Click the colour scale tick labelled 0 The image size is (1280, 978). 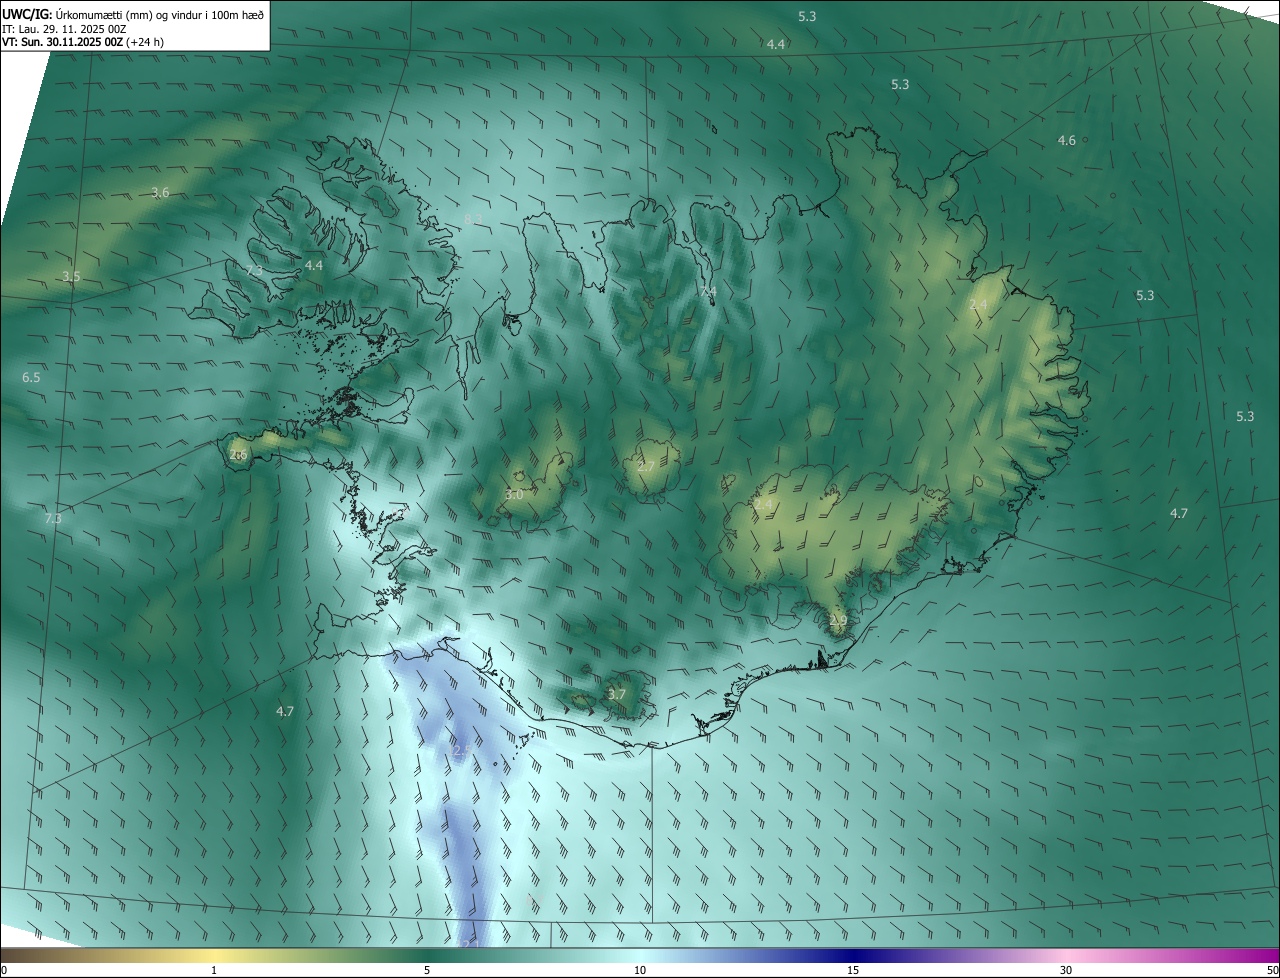4,970
